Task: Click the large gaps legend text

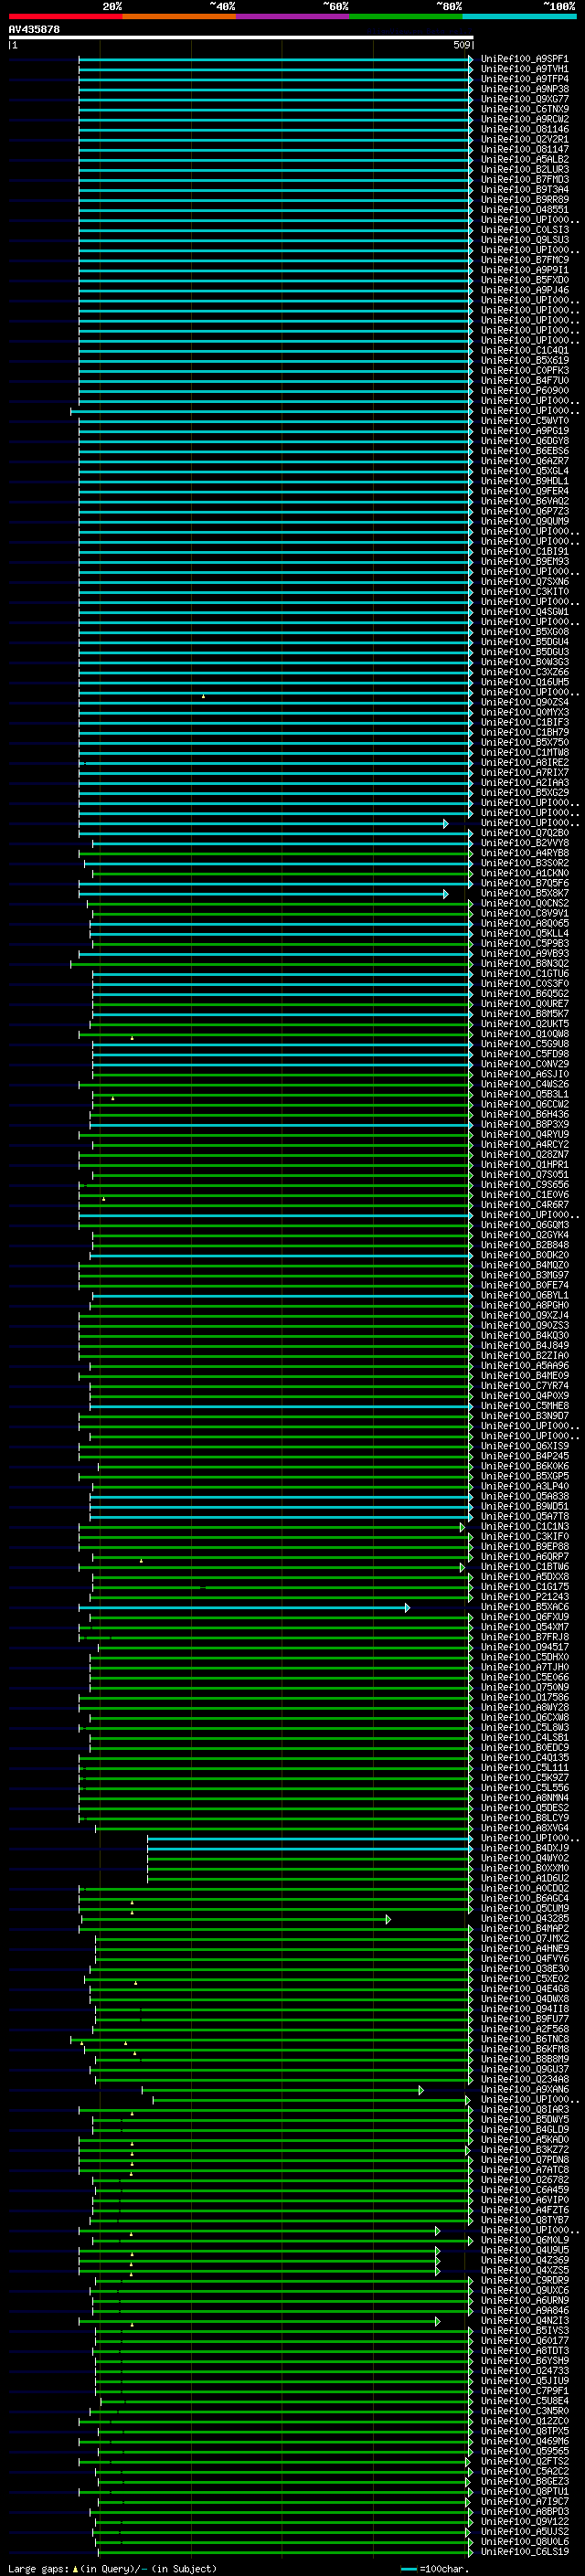Action: click(112, 2568)
